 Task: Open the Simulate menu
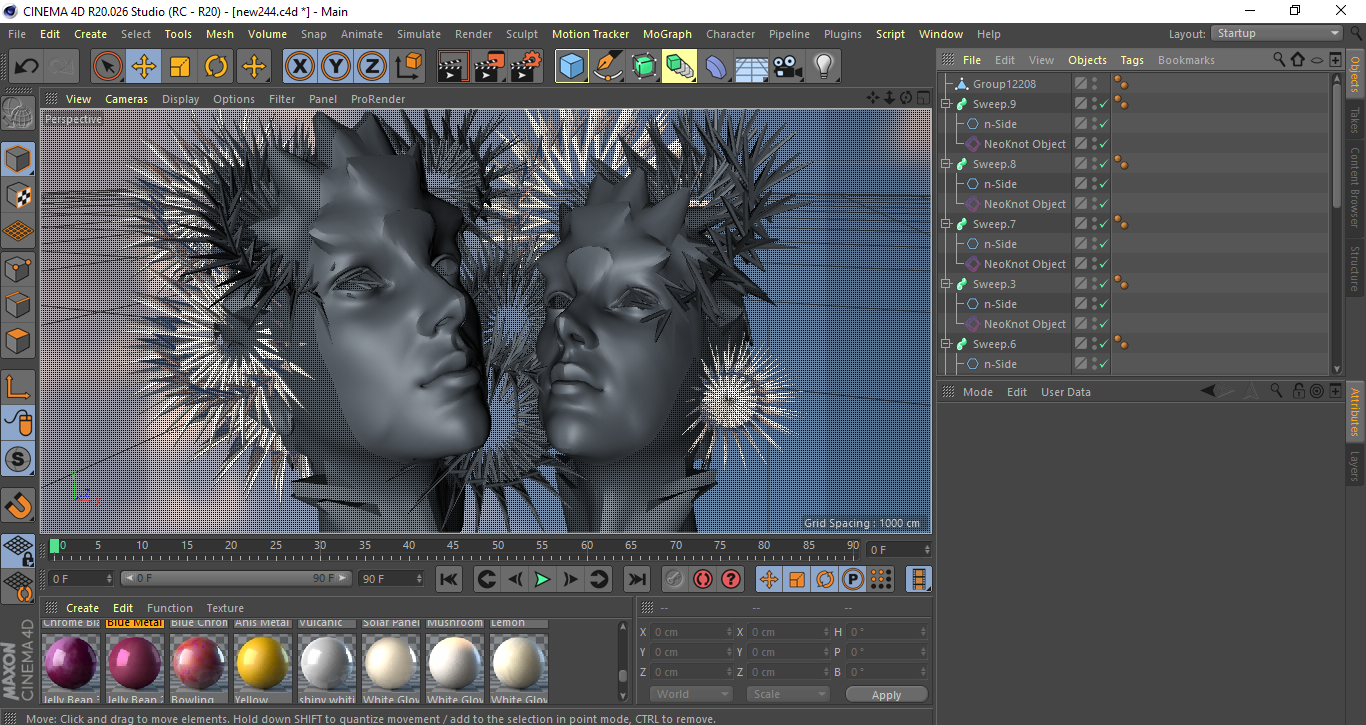[x=419, y=34]
